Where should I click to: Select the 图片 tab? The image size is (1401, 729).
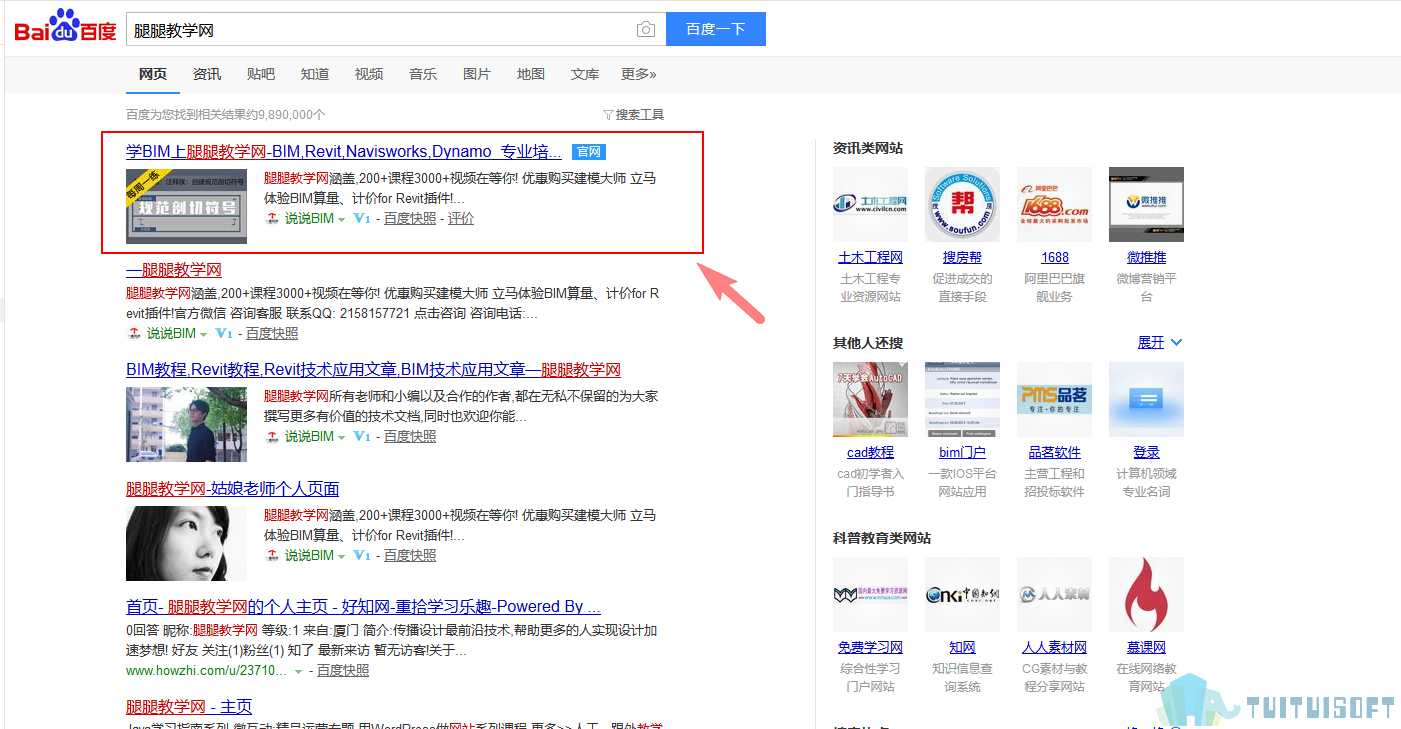tap(477, 74)
